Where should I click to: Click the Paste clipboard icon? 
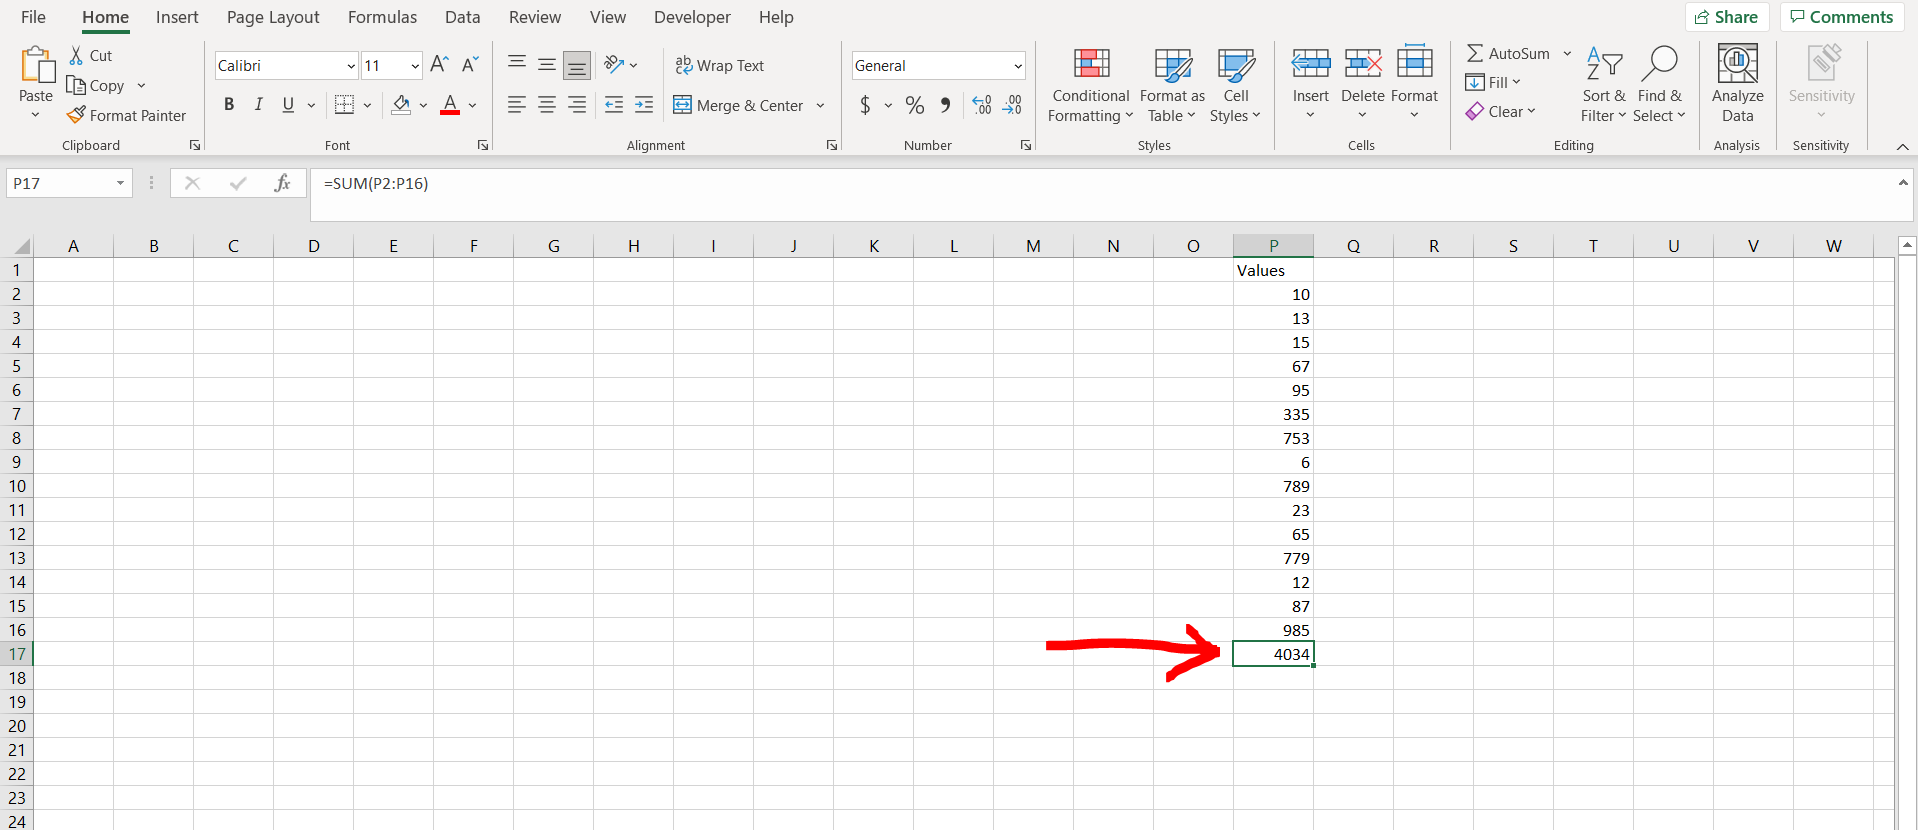pyautogui.click(x=37, y=64)
